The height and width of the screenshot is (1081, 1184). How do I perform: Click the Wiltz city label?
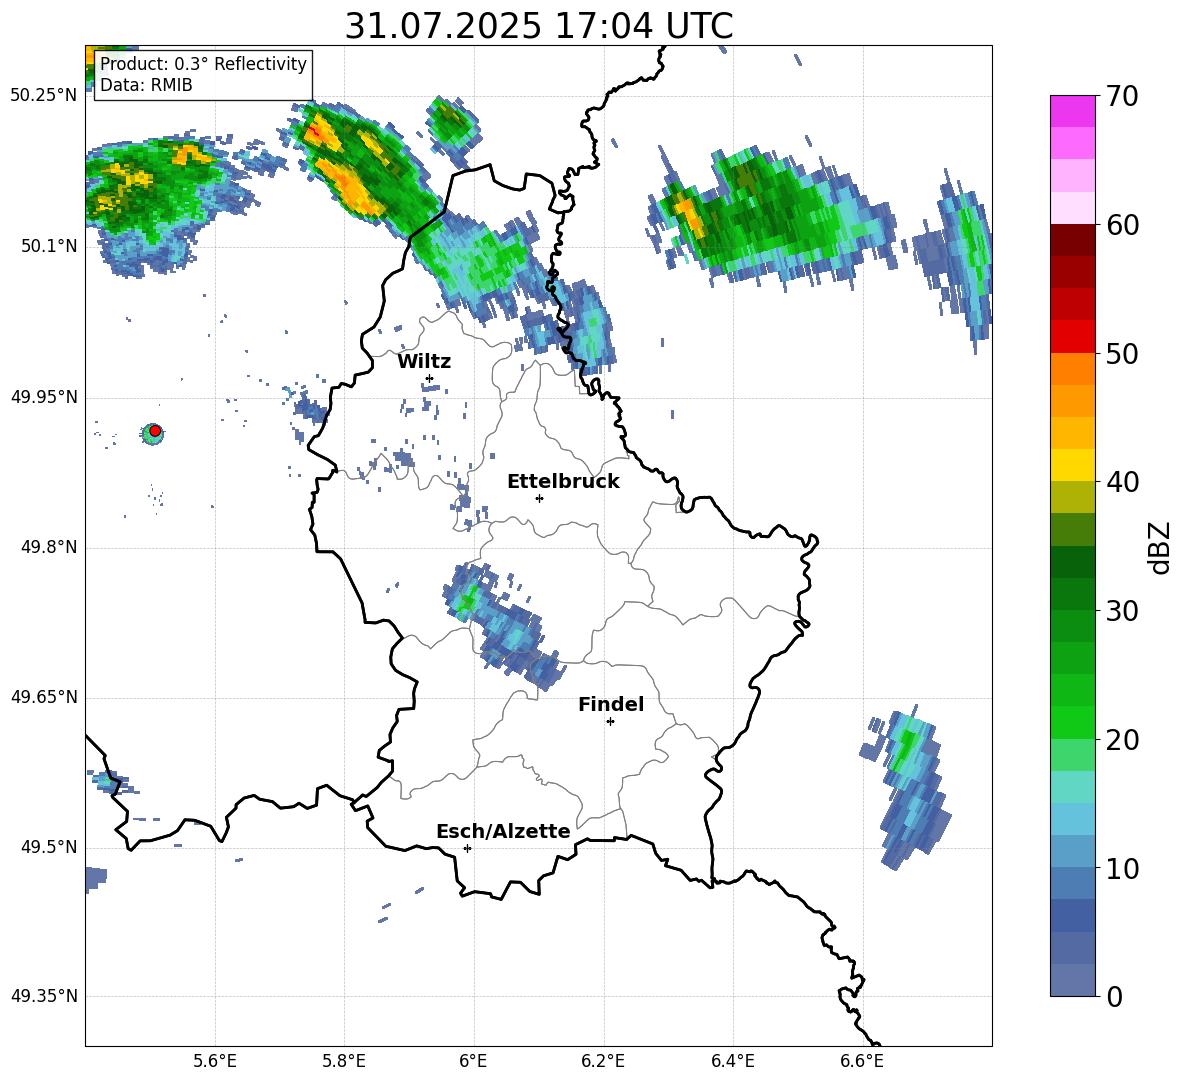[424, 362]
